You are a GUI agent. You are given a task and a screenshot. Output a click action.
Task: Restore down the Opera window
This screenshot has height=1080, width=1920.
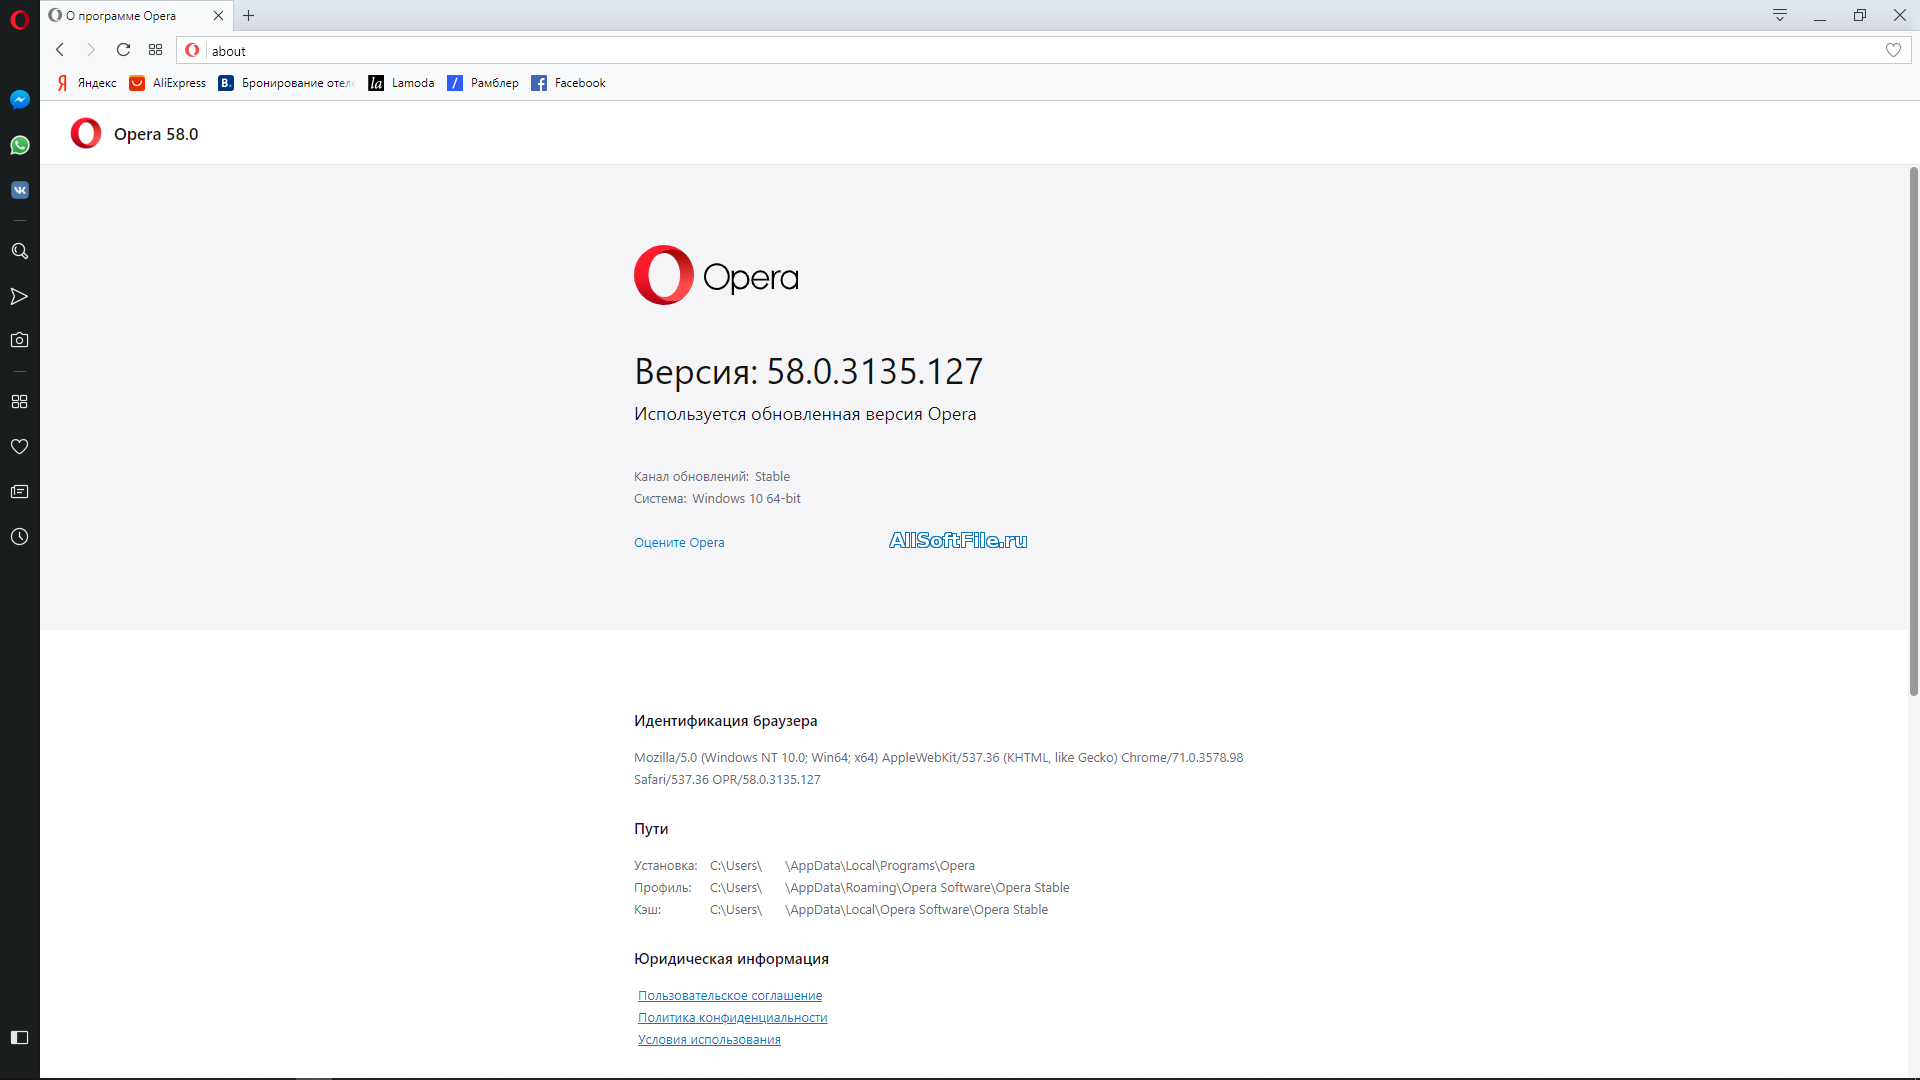1860,16
